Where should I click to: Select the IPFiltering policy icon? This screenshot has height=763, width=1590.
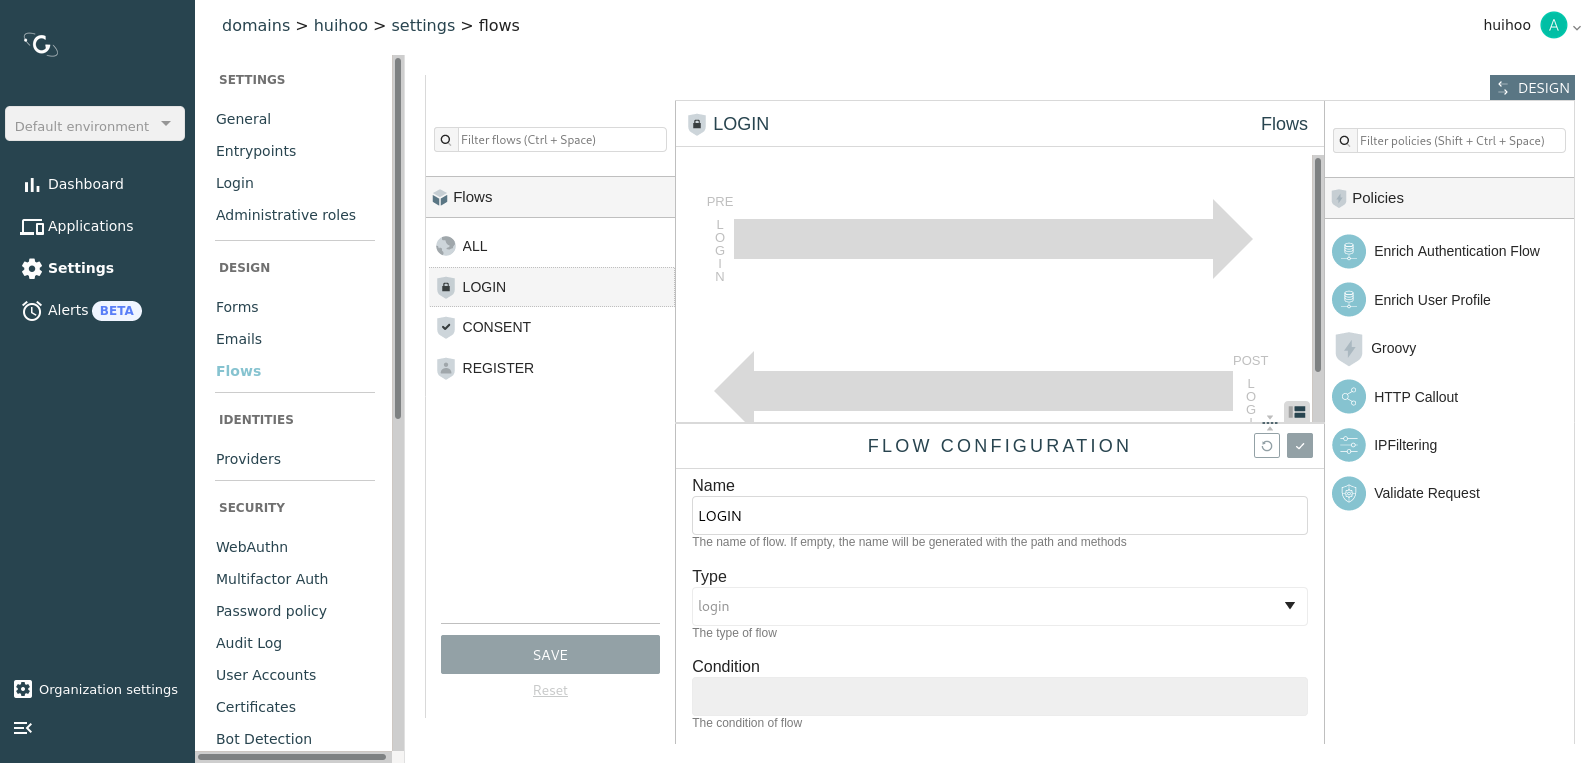(1348, 445)
